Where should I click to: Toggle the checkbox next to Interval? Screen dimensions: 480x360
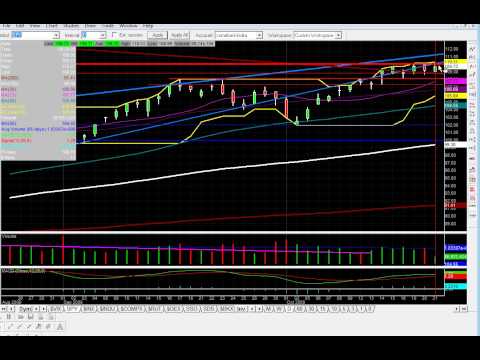coord(114,35)
